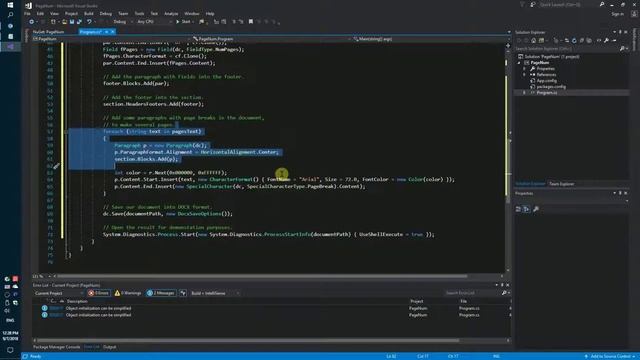Close the Program.cs editor tab
Image resolution: width=640 pixels, height=360 pixels.
coord(113,31)
